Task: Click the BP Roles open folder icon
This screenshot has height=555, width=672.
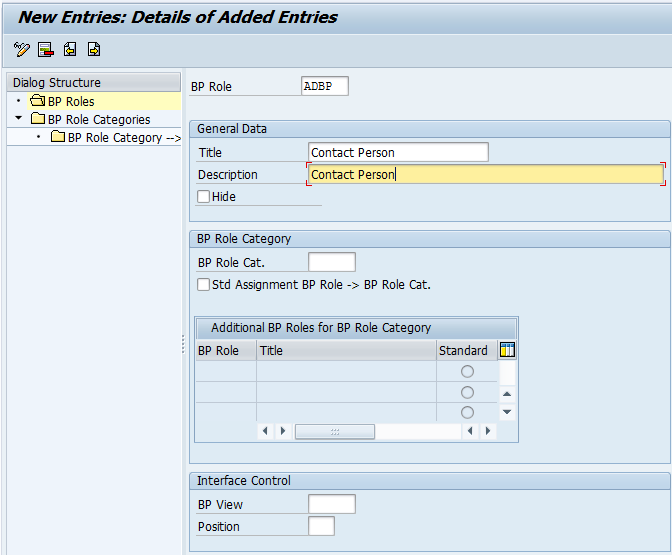Action: coord(38,101)
